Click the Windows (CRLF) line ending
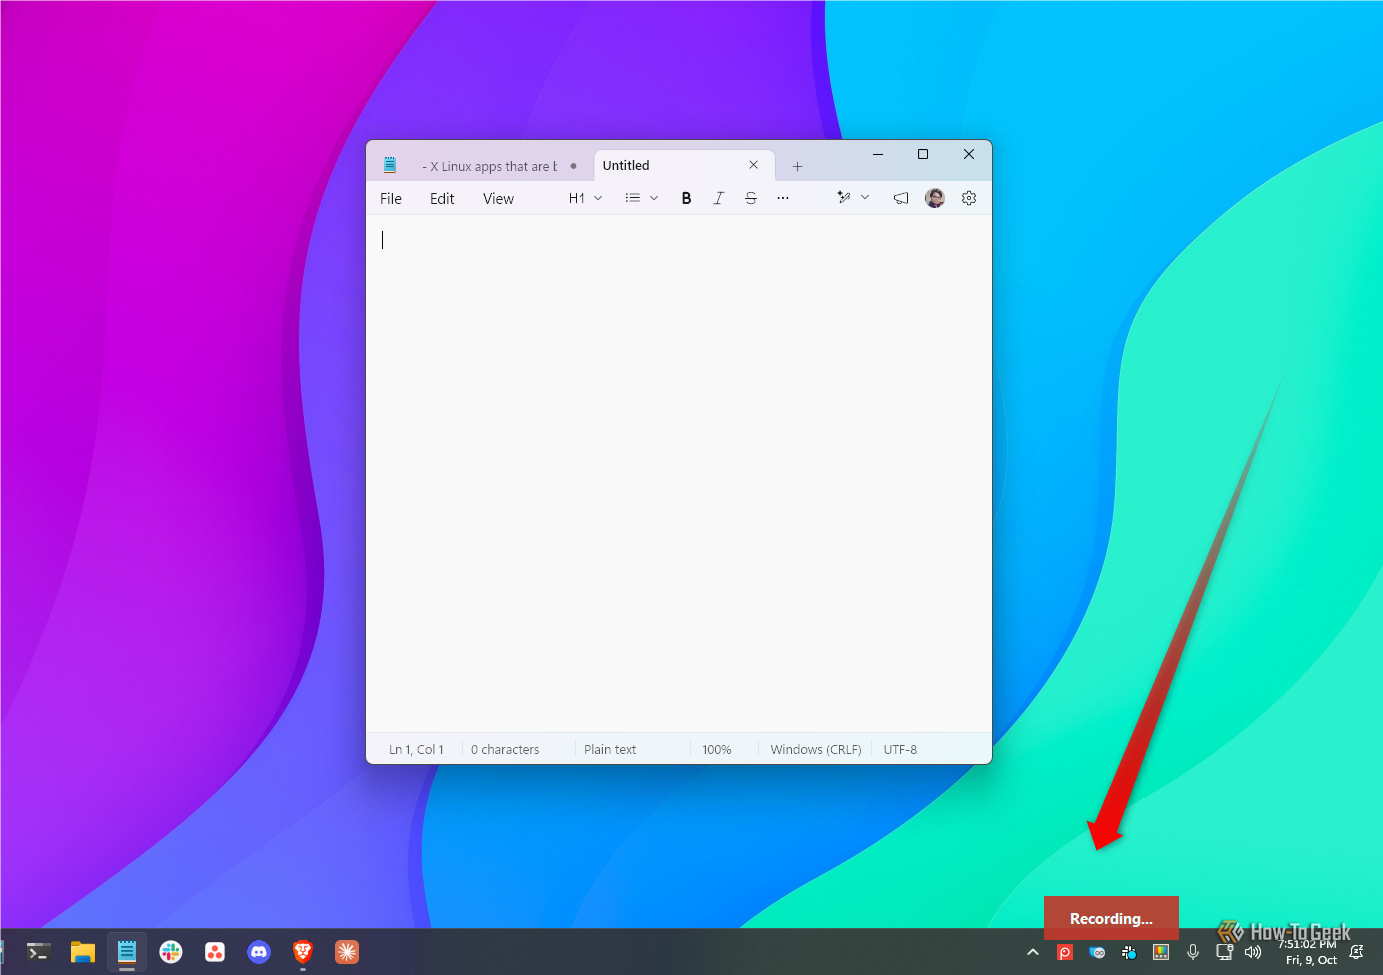This screenshot has height=975, width=1383. coord(816,749)
